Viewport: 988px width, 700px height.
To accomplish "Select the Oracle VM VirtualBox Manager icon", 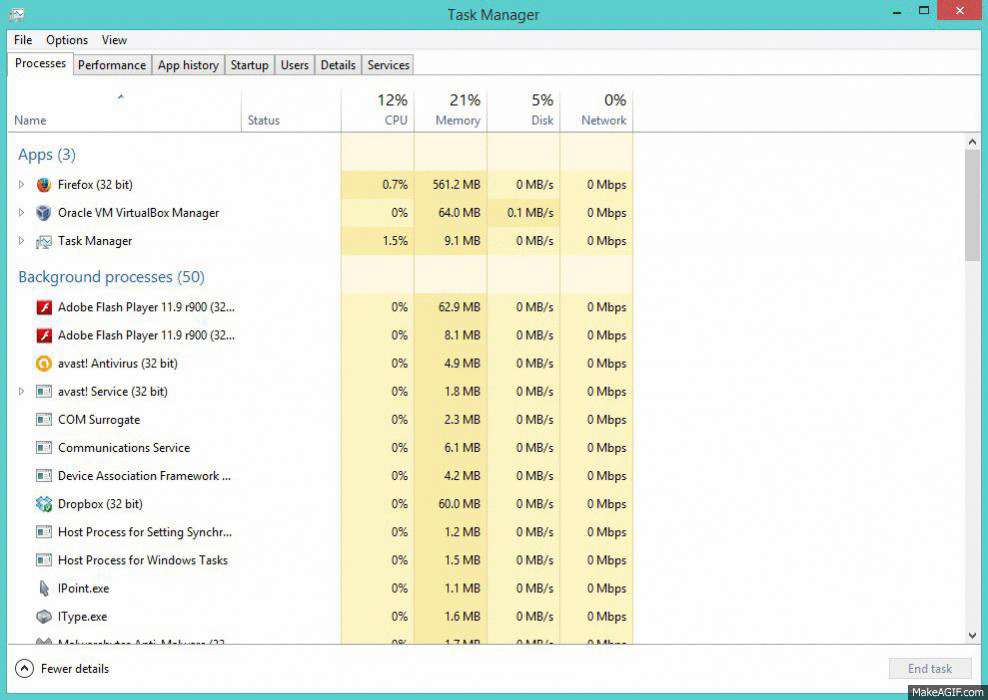I will tap(43, 213).
